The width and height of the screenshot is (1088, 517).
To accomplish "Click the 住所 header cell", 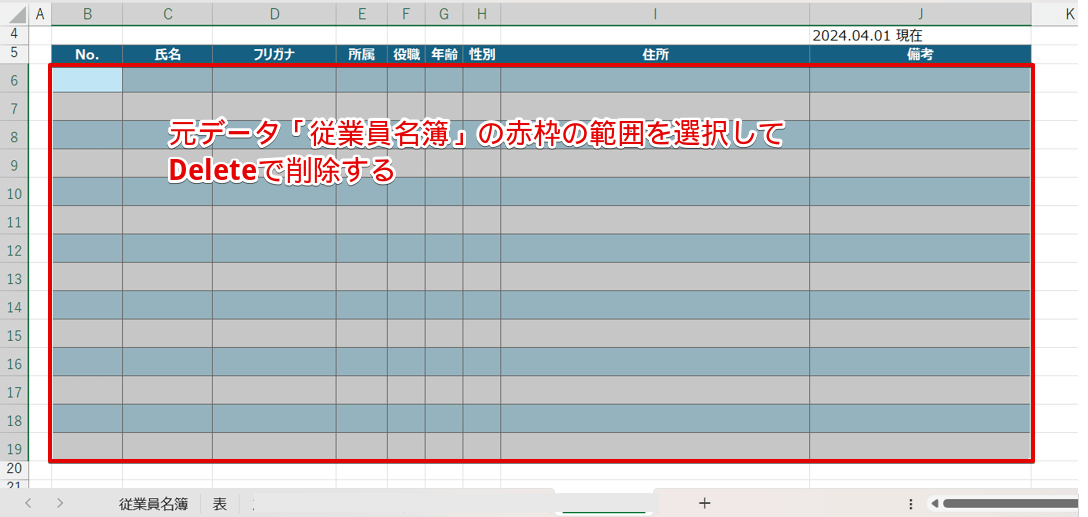I will coord(655,55).
